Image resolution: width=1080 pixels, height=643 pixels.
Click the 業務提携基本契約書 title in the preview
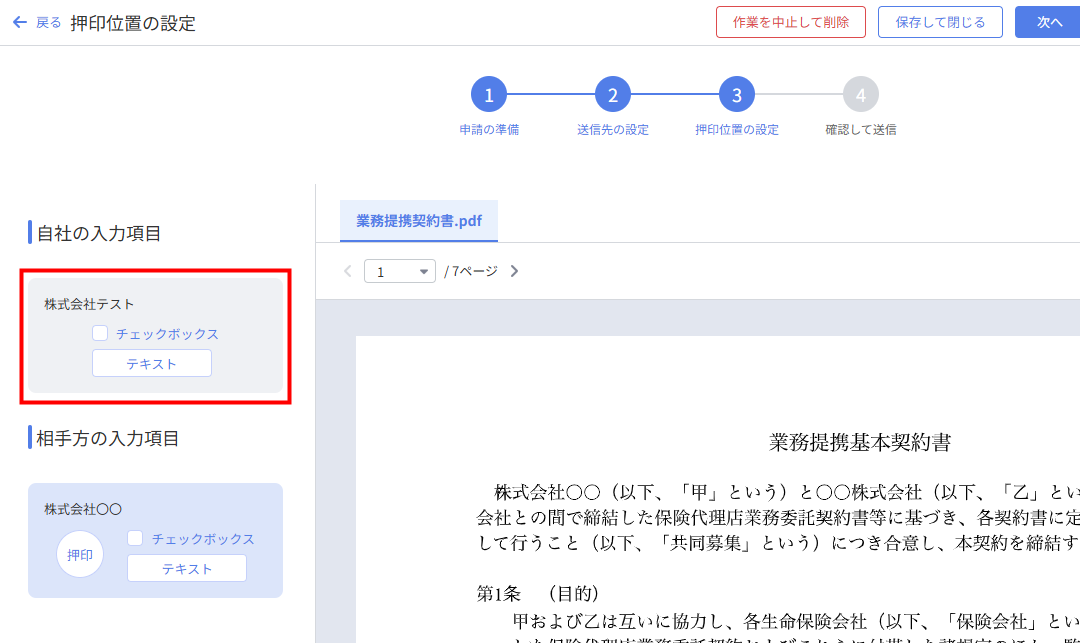[x=859, y=442]
